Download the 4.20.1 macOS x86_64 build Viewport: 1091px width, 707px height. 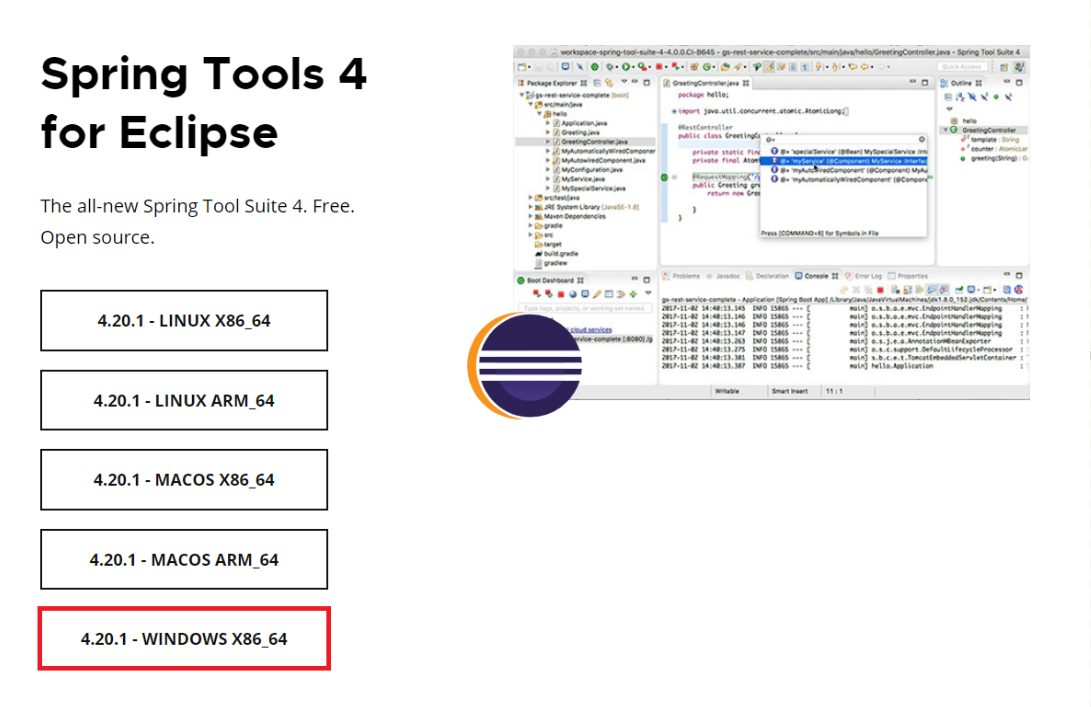(184, 479)
